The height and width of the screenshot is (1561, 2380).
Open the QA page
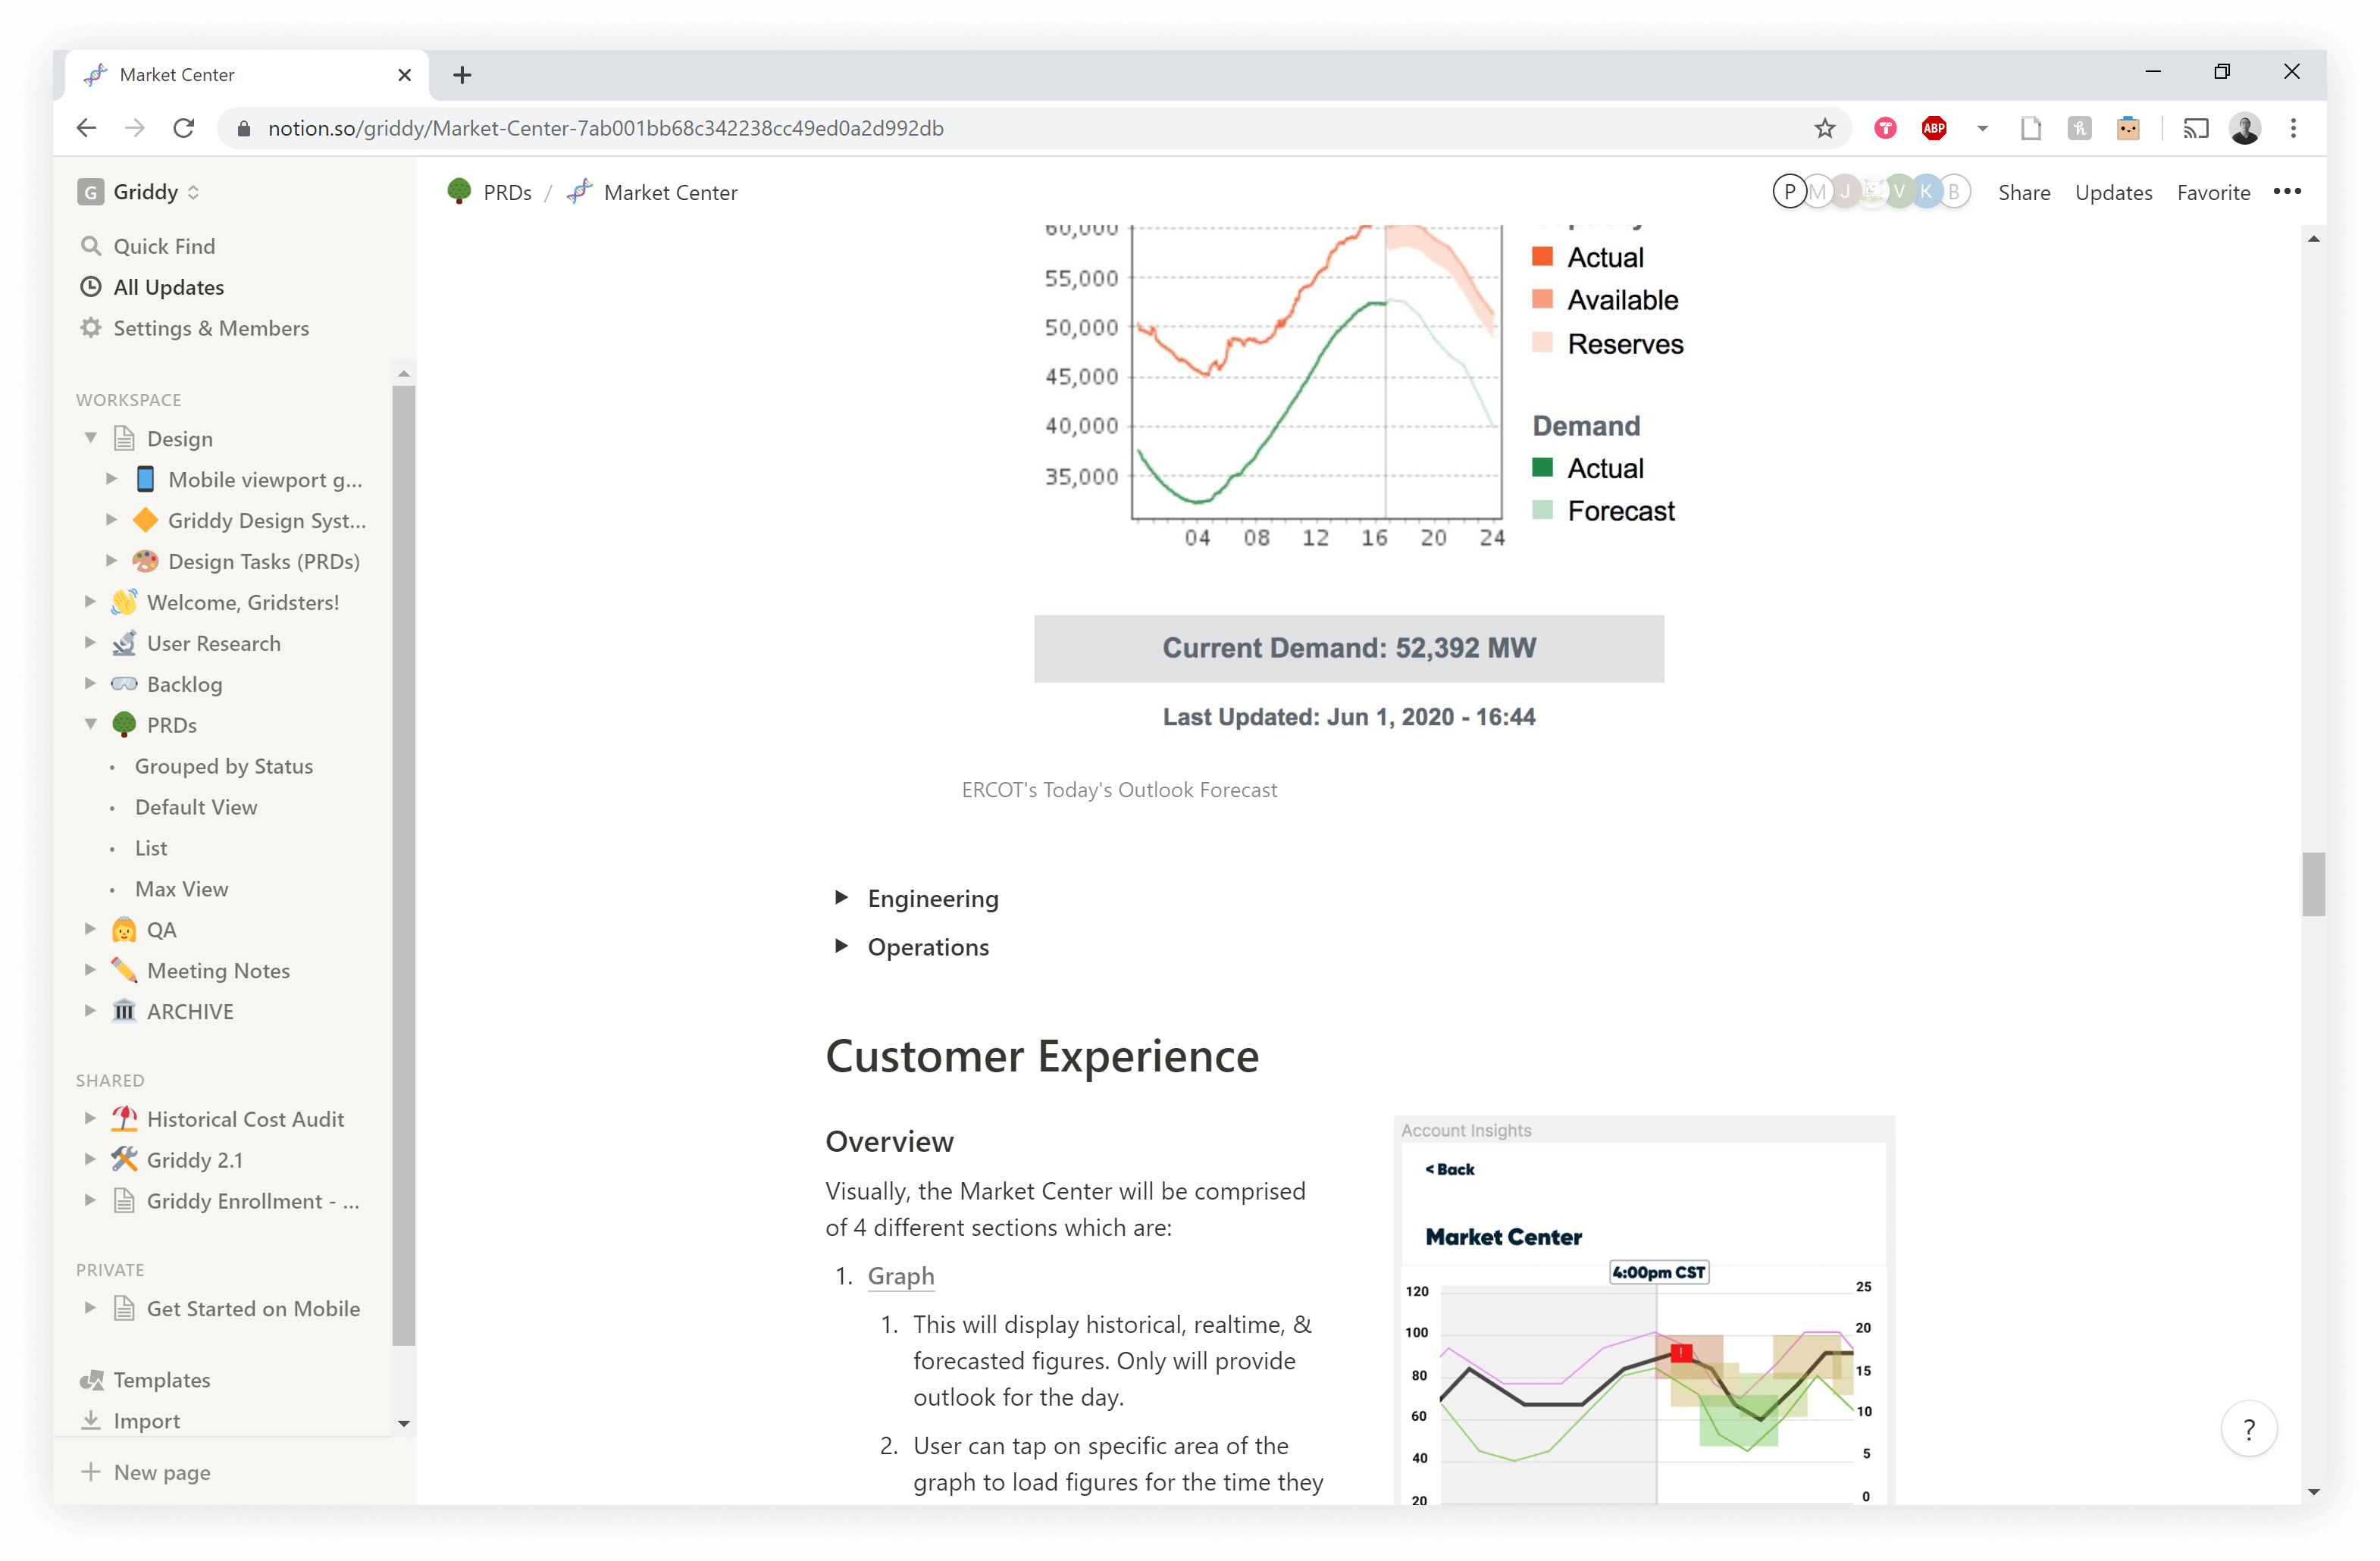[161, 930]
